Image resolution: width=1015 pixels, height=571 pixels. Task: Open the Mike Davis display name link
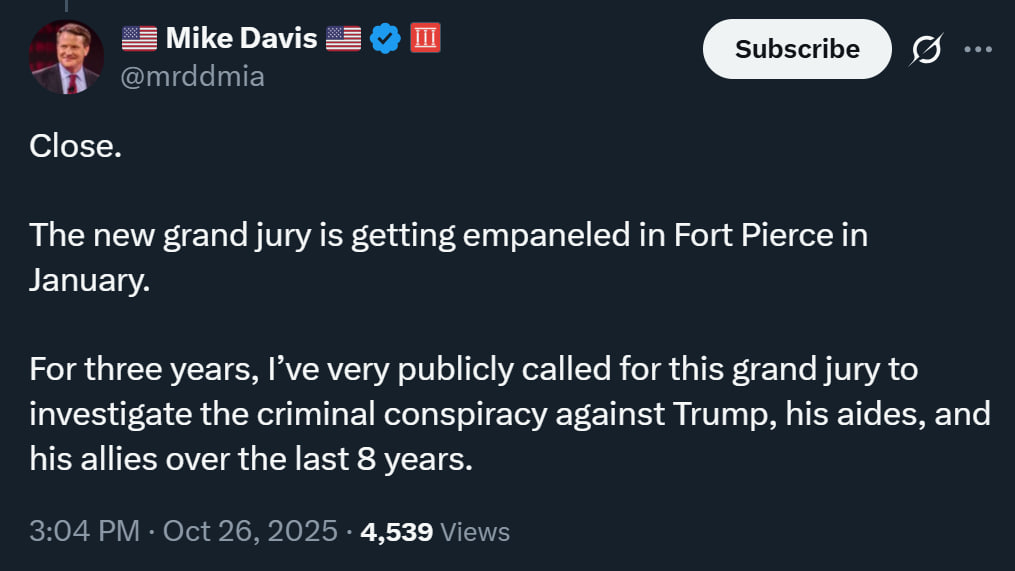click(x=241, y=39)
